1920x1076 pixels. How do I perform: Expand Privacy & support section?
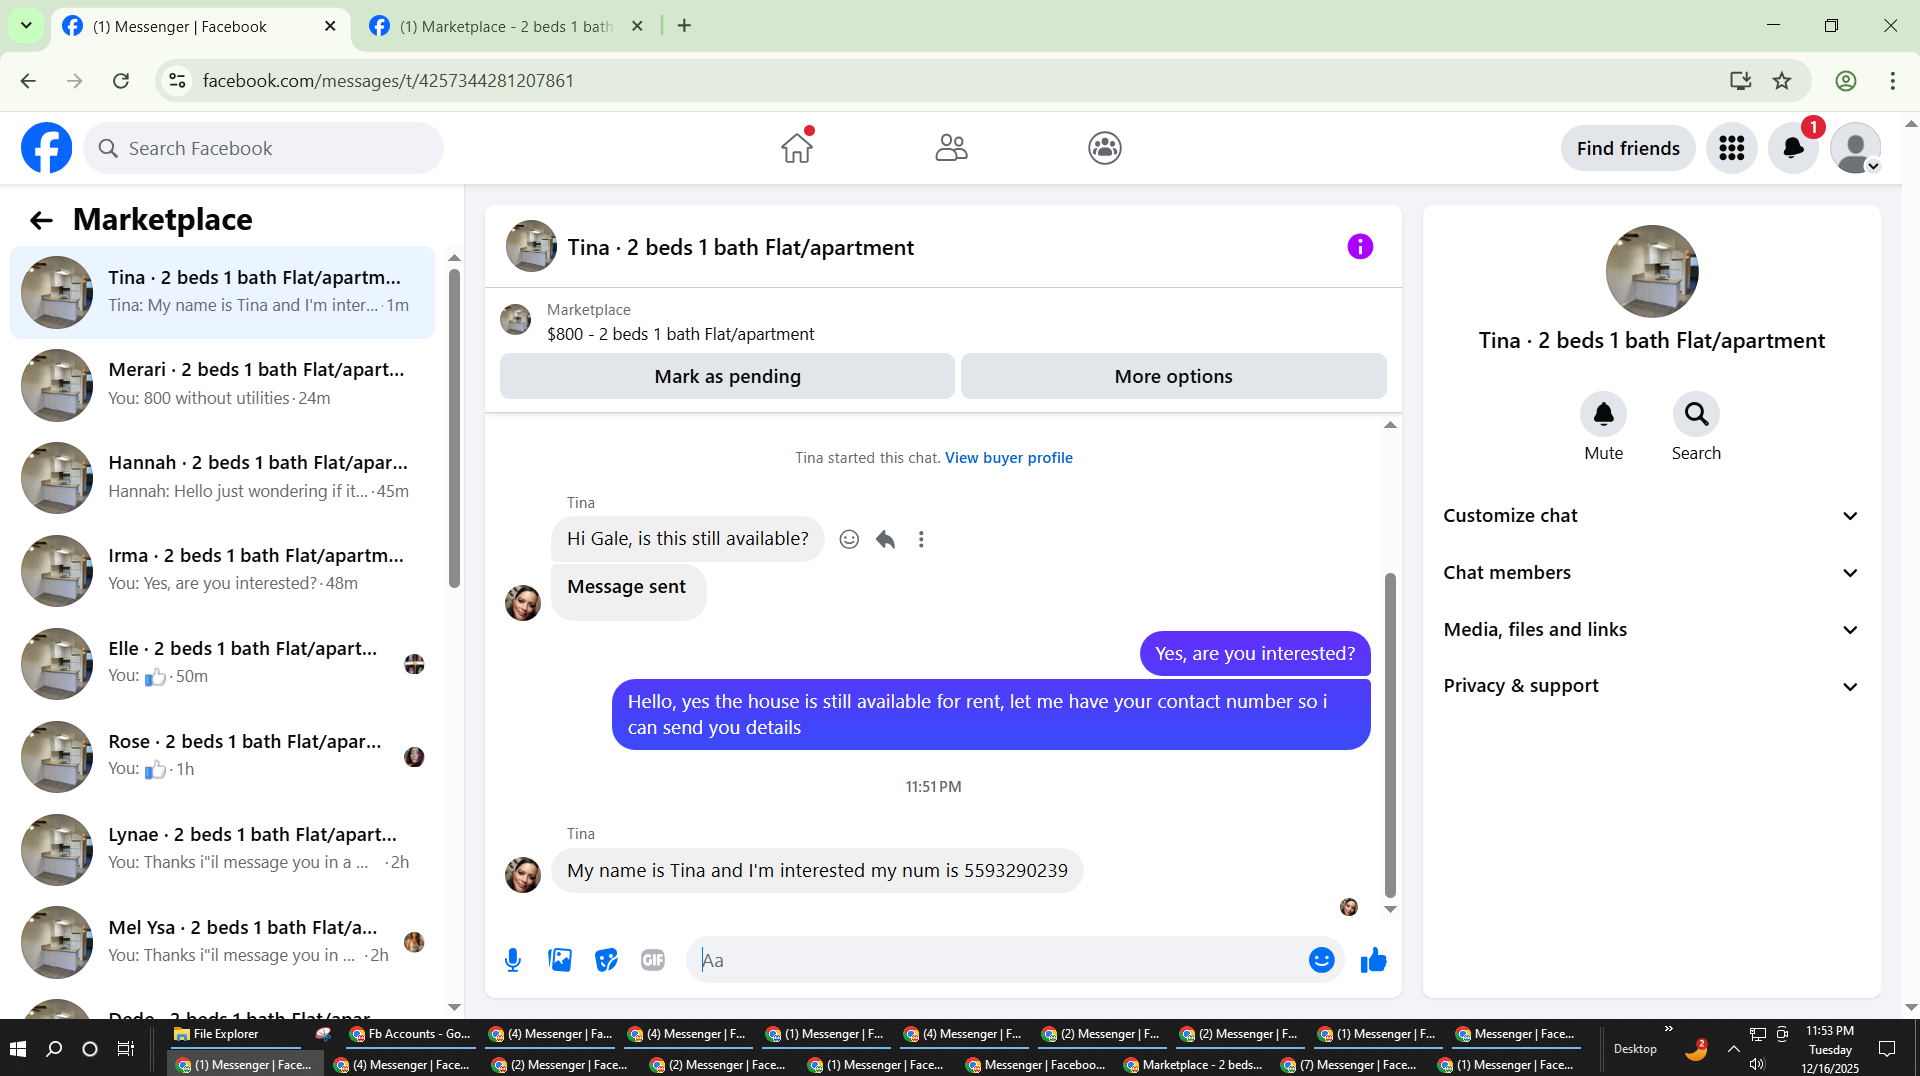pyautogui.click(x=1651, y=686)
